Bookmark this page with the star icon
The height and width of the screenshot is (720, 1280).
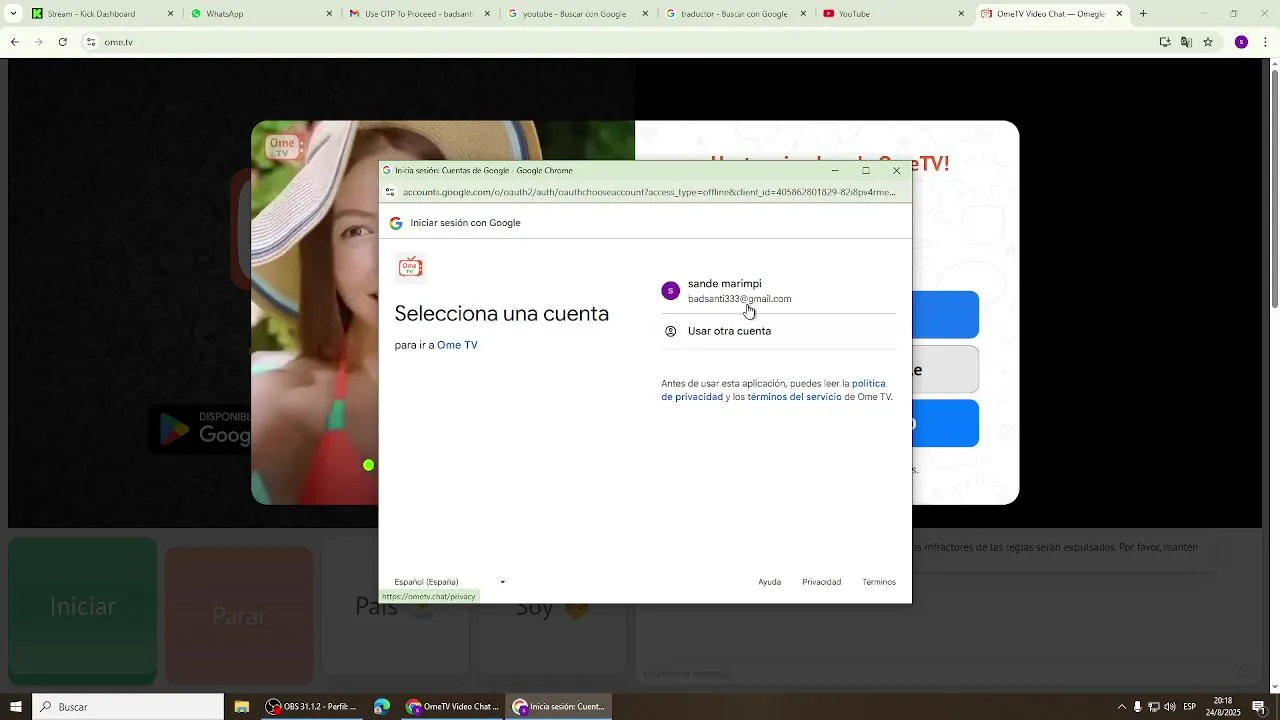[x=1208, y=42]
